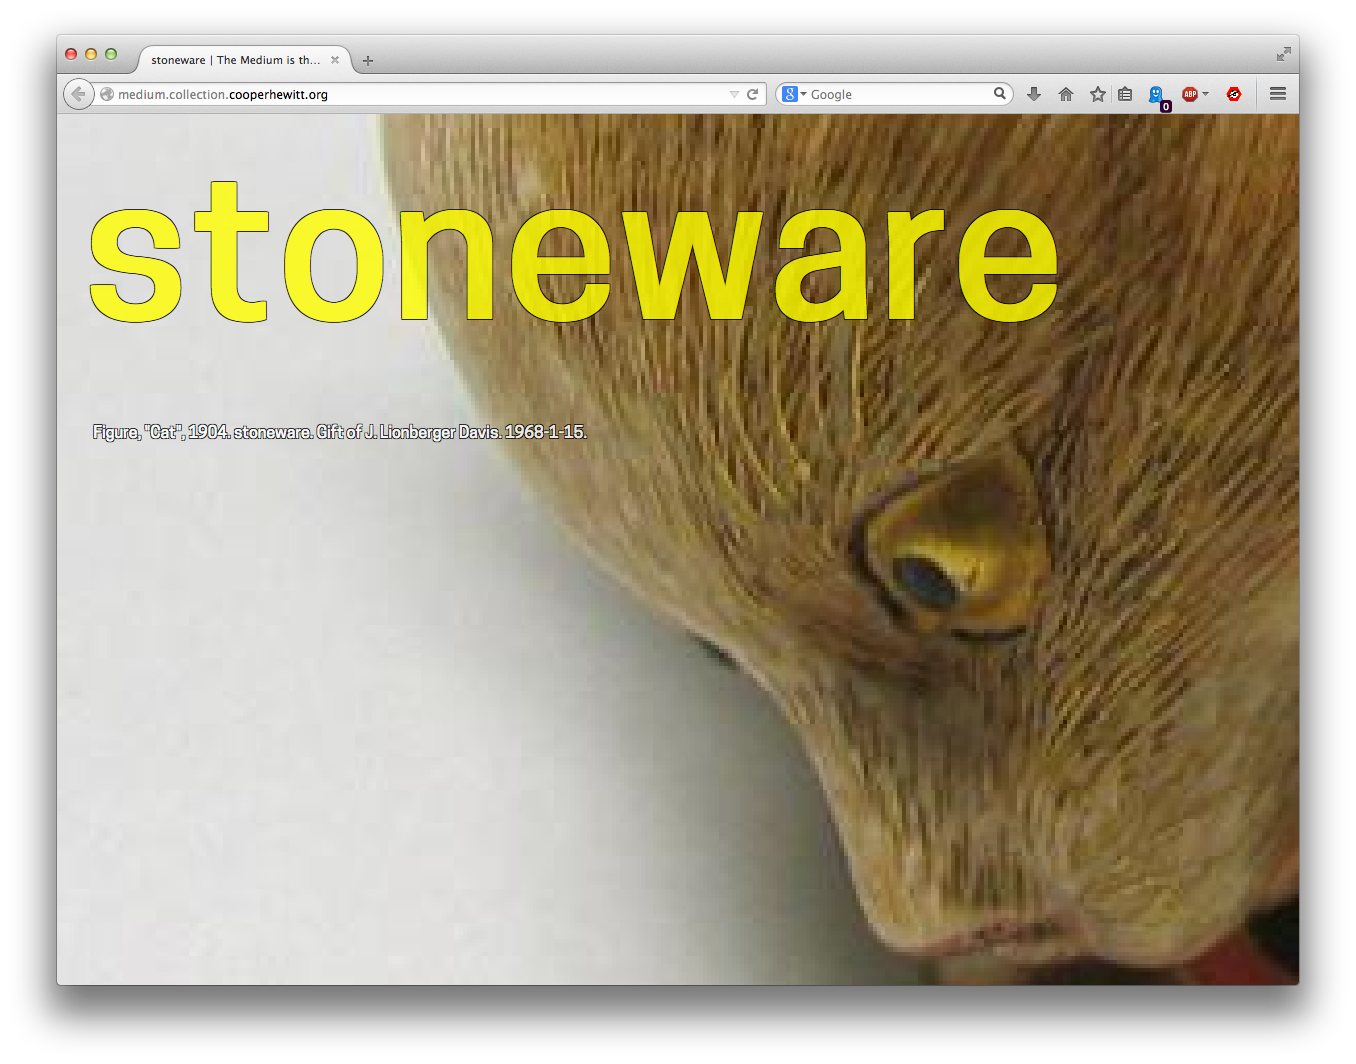Select the stoneware tab

tap(235, 60)
